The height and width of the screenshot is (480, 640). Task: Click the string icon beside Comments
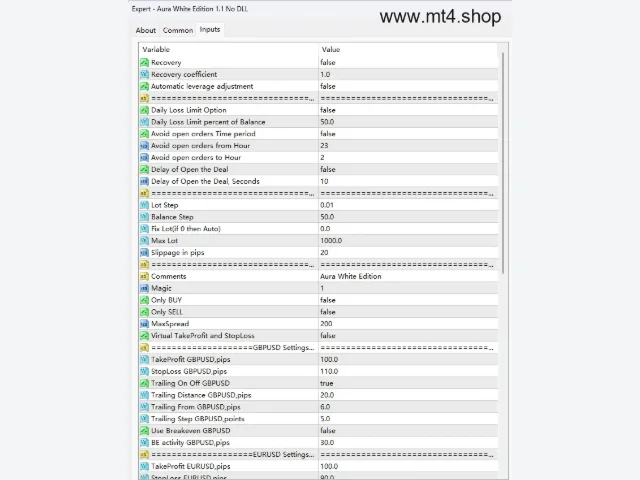tap(144, 276)
